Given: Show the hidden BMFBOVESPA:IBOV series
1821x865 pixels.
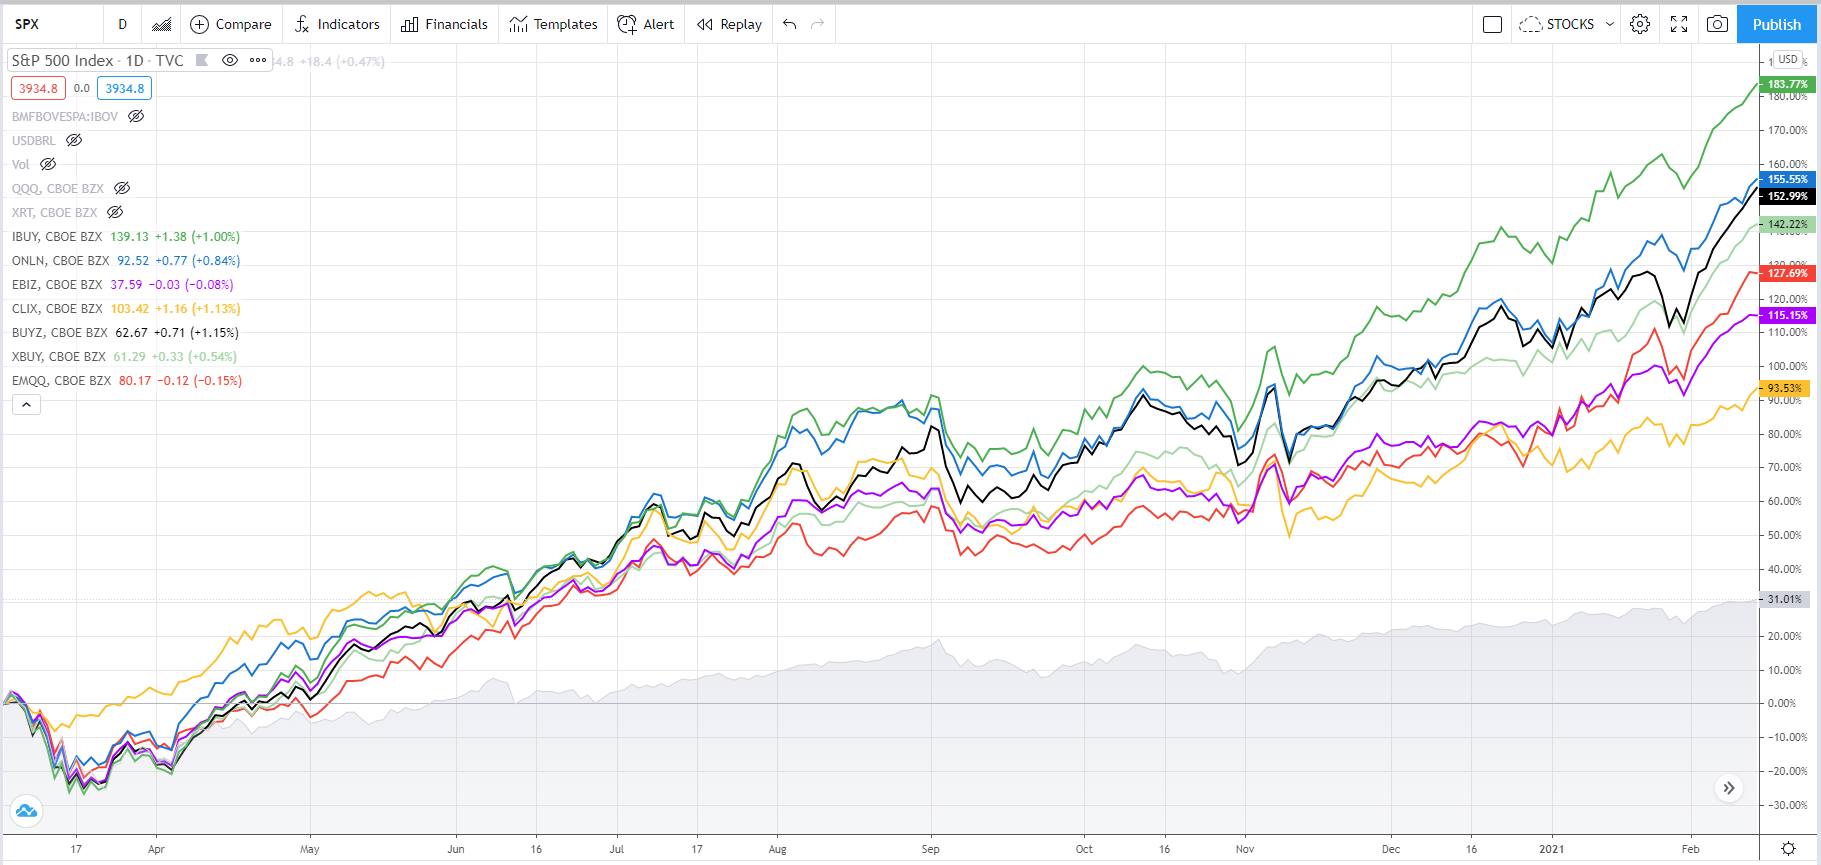Looking at the screenshot, I should point(136,116).
